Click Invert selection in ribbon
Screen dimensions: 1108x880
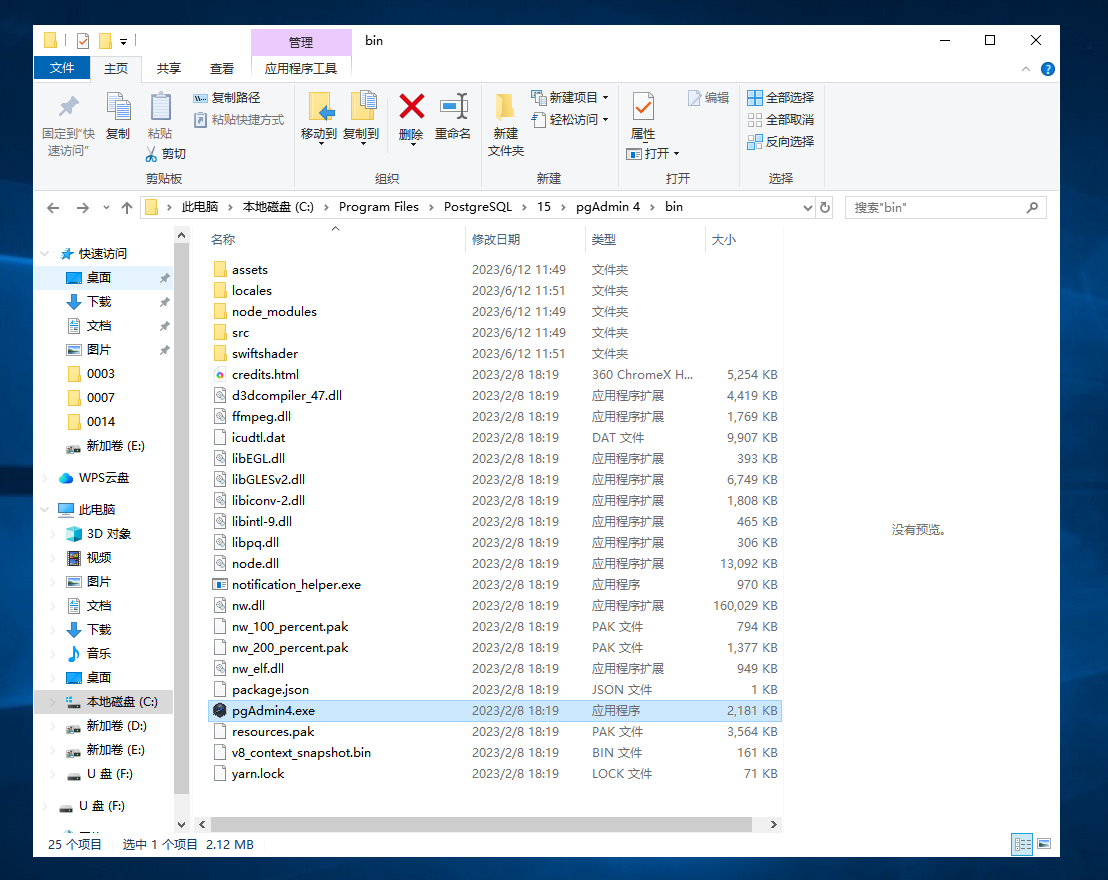coord(781,142)
